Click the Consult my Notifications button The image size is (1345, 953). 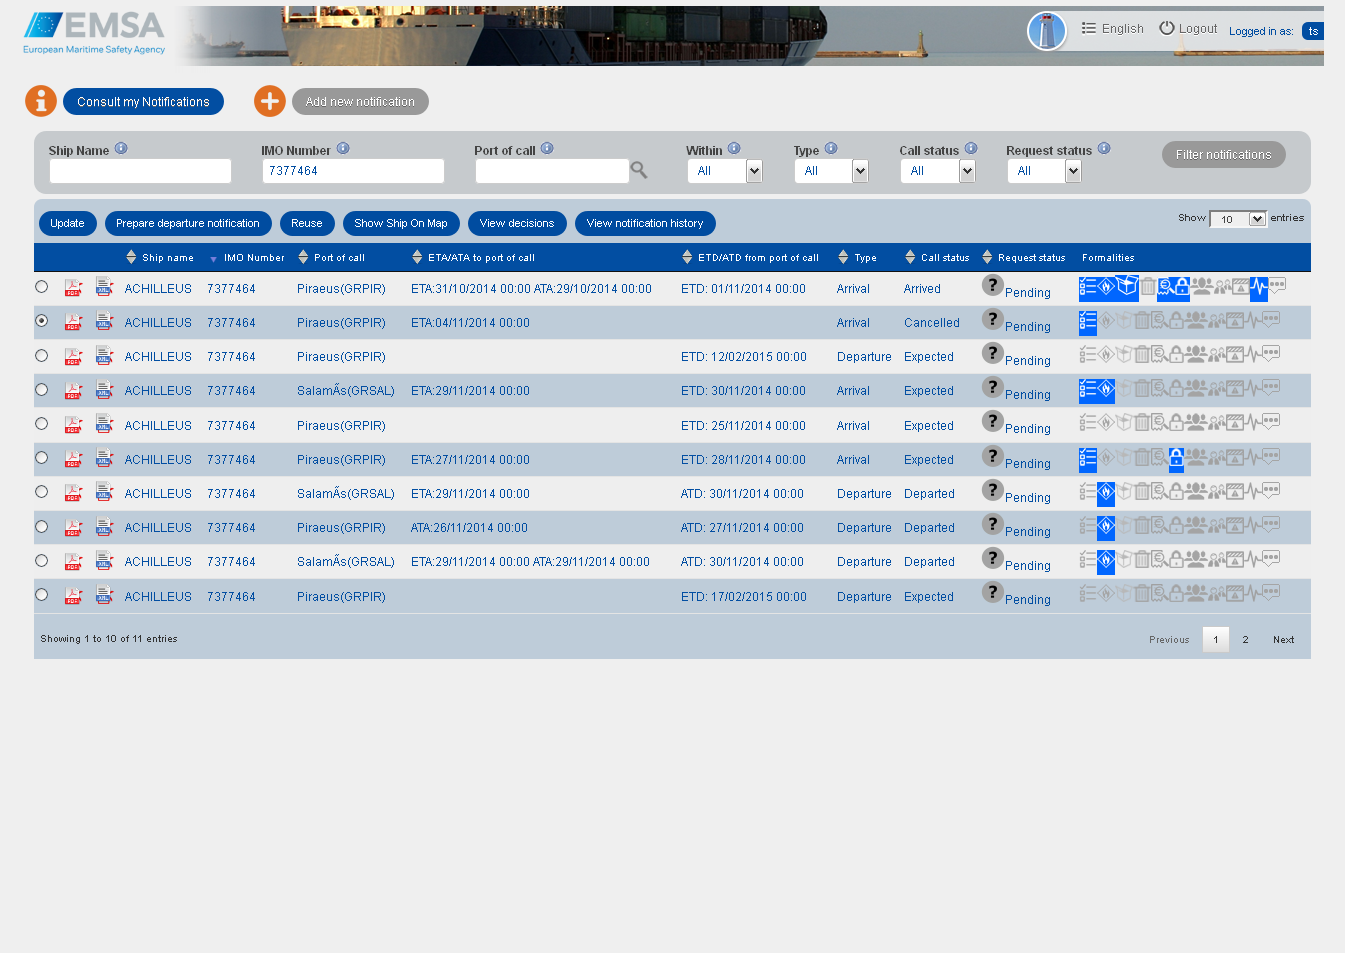(143, 102)
